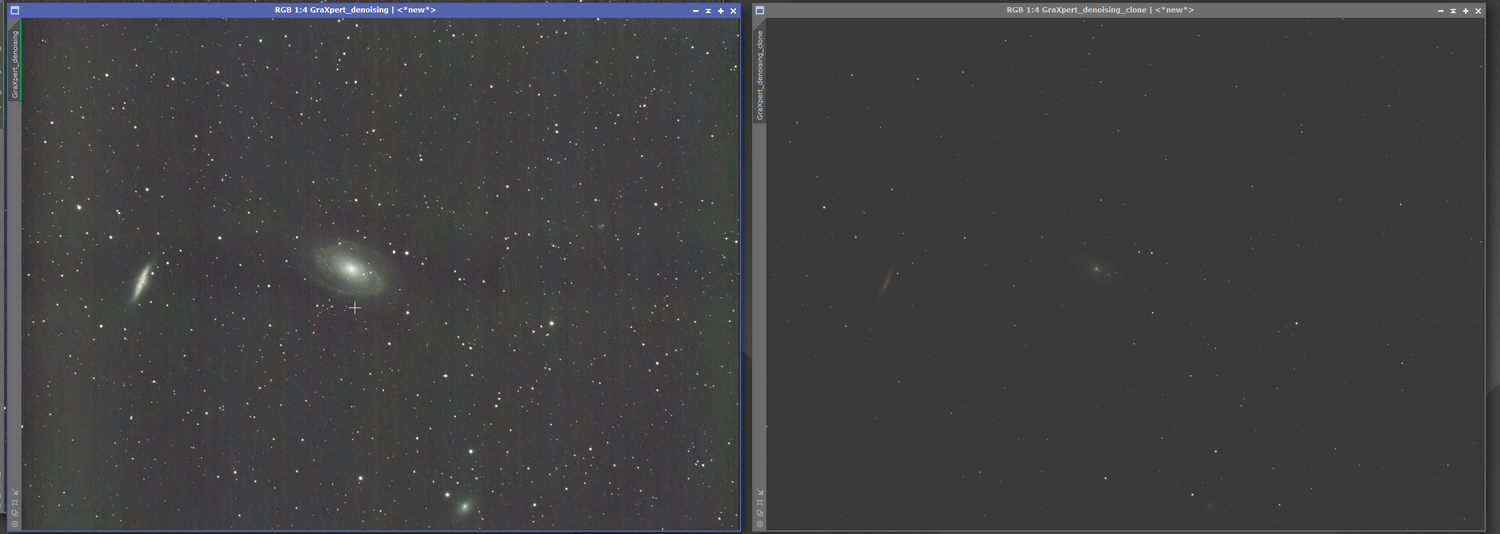
Task: Close the GraXpert_denoising_clone image window
Action: 1478,10
